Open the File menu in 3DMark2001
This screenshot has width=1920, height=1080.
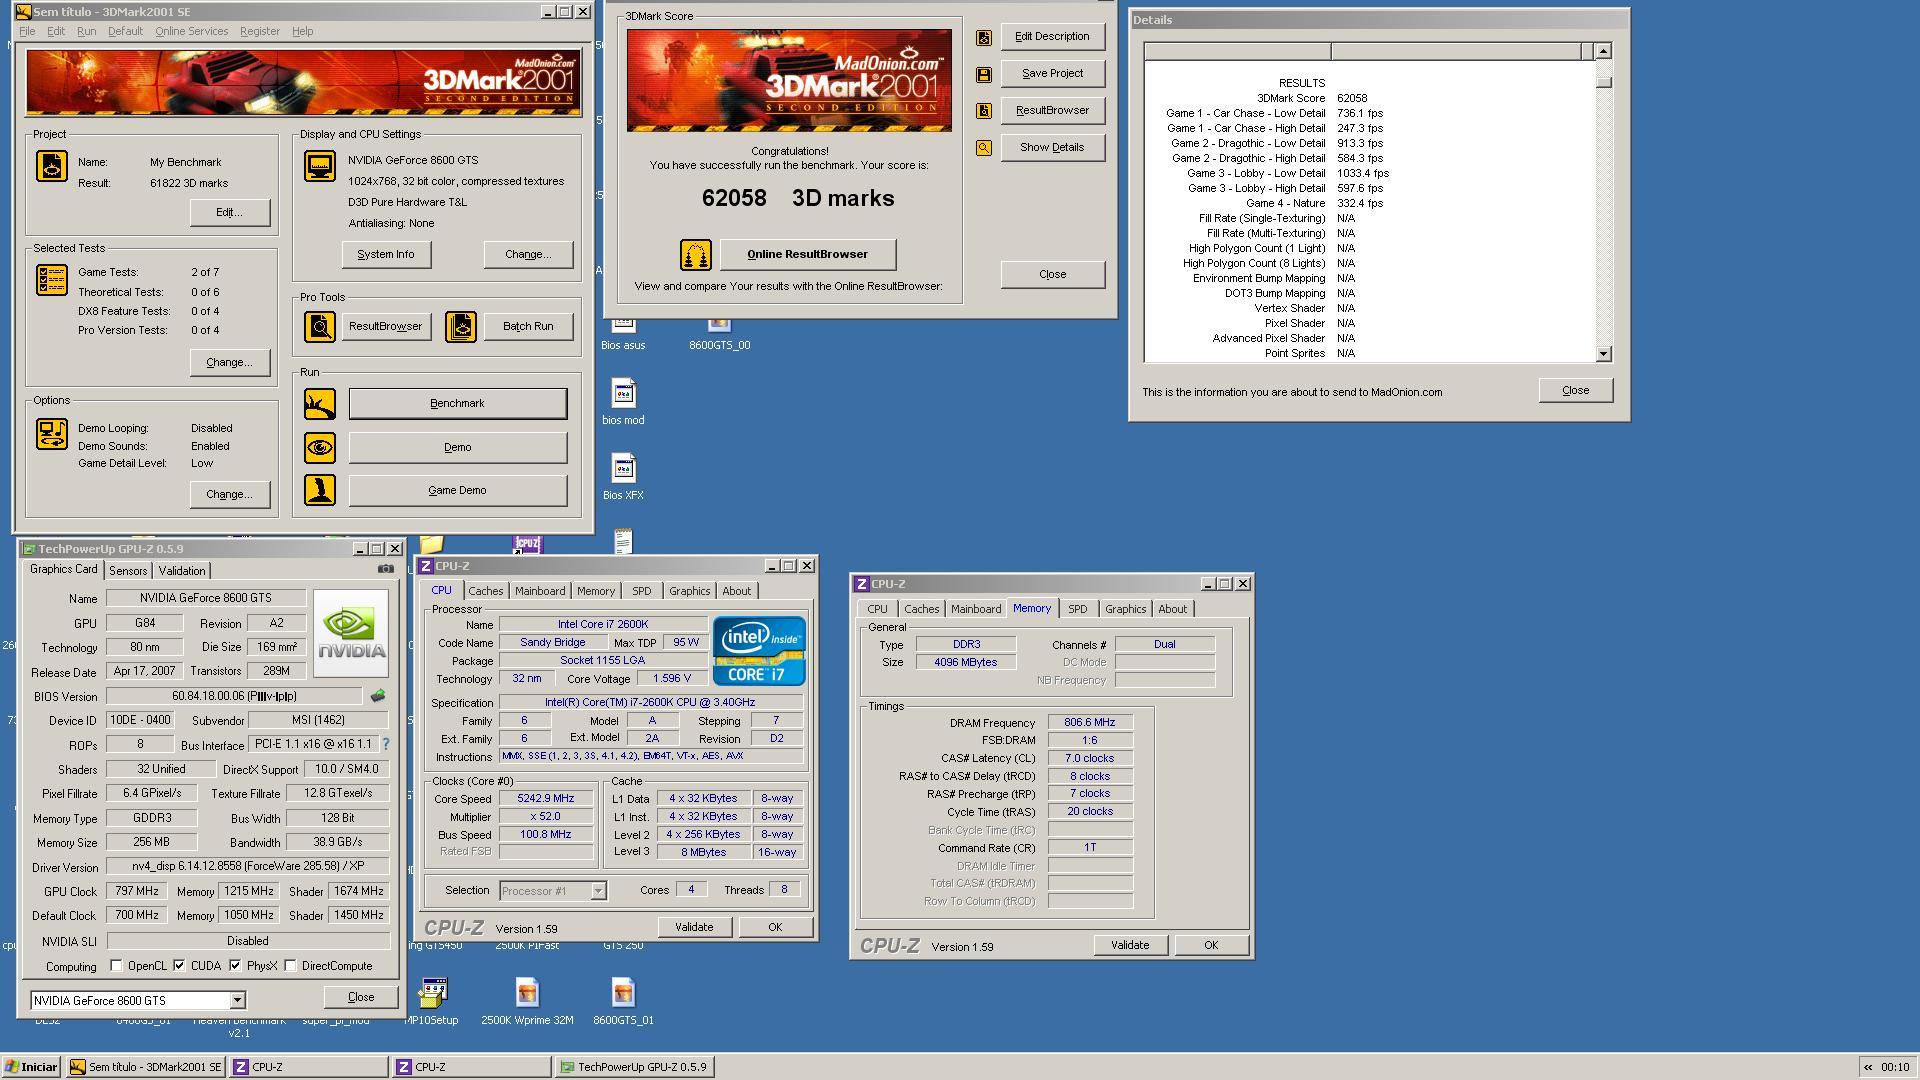[x=27, y=31]
